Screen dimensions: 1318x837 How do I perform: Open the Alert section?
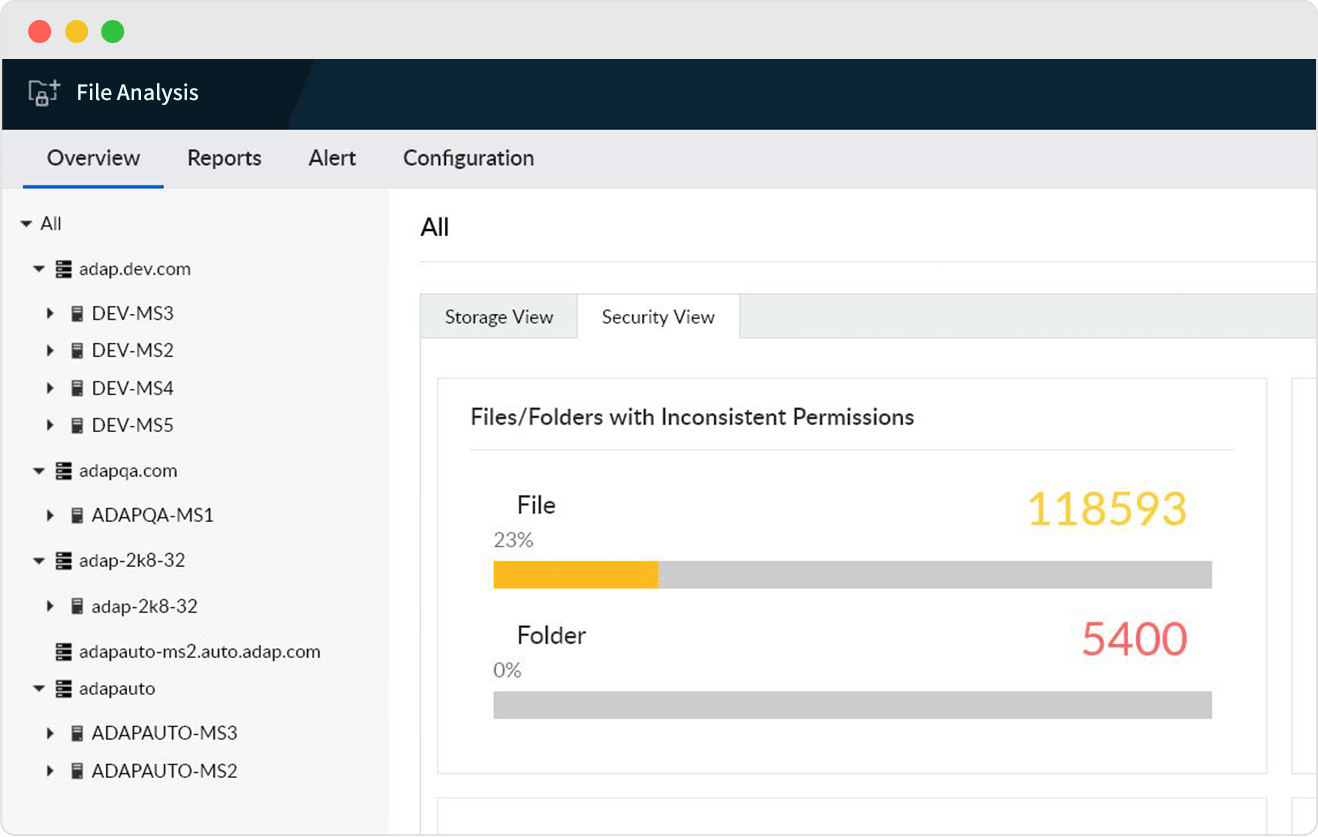click(332, 158)
